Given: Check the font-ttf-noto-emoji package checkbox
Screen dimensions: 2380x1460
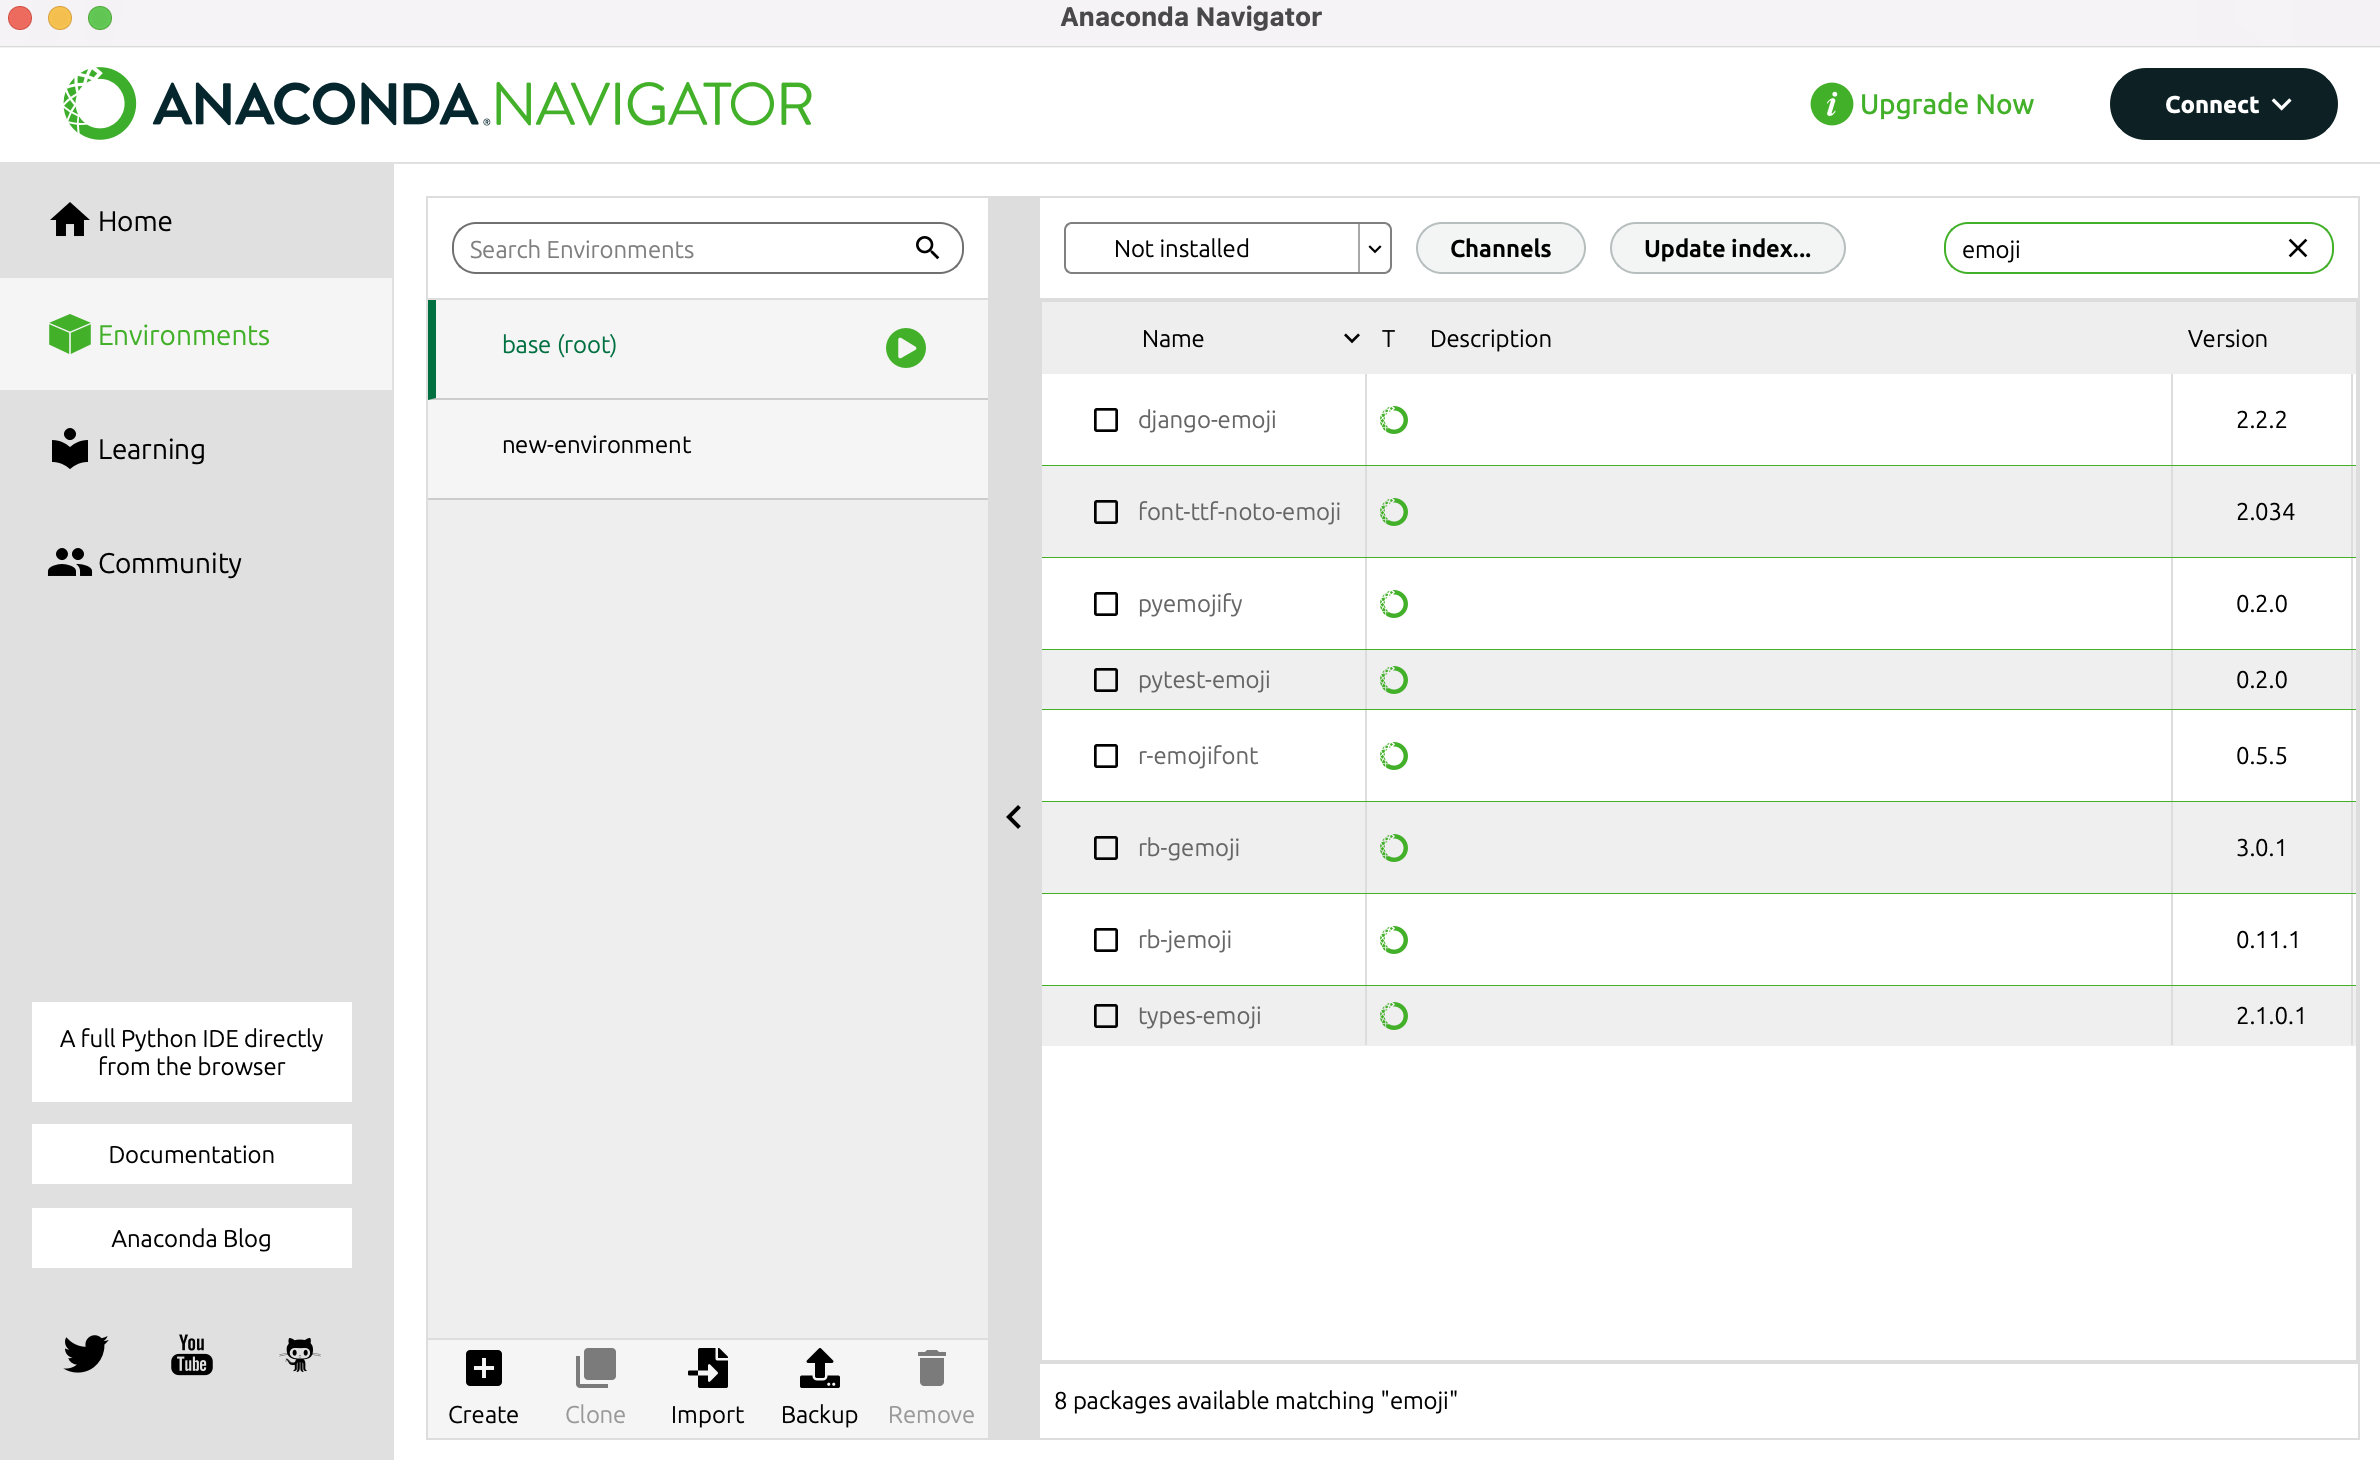Looking at the screenshot, I should (x=1106, y=512).
